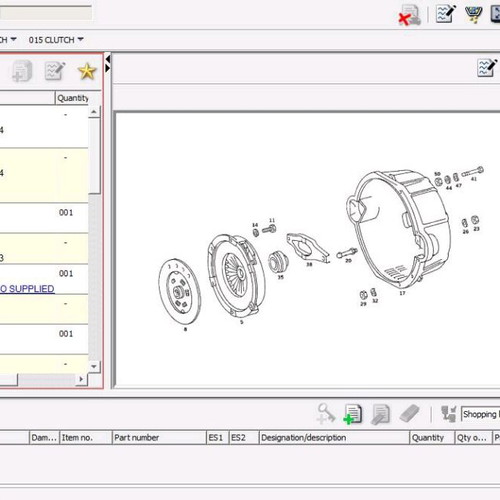This screenshot has width=500, height=500.
Task: Click the clutch disc drawing in diagram
Action: click(x=179, y=292)
